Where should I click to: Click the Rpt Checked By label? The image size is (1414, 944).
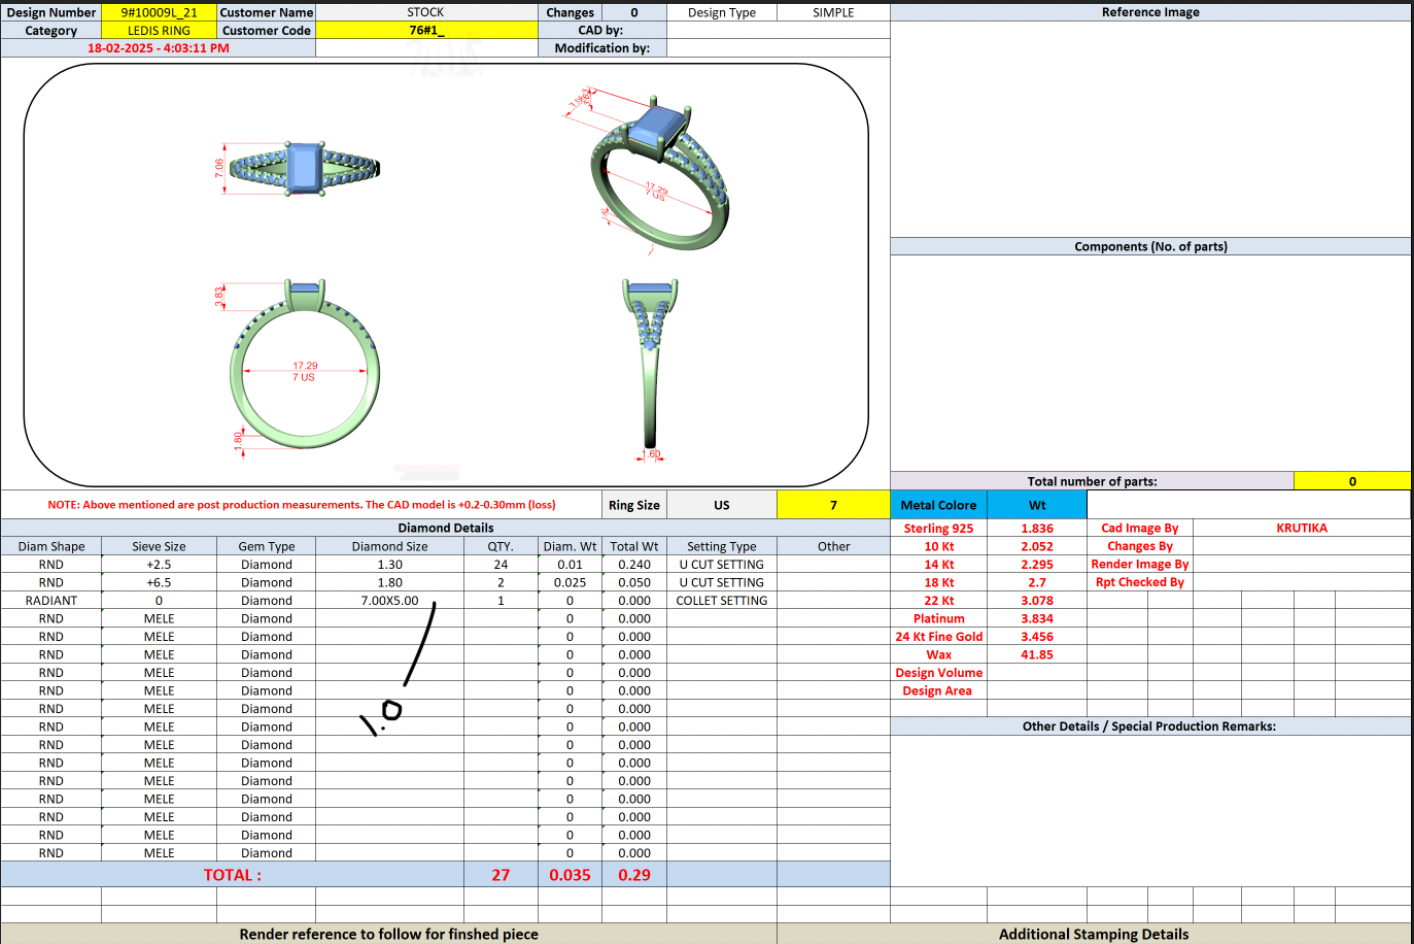point(1140,583)
